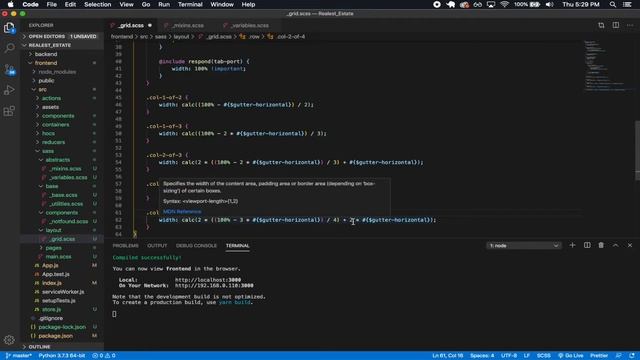Maximize the terminal panel size

[x=616, y=245]
